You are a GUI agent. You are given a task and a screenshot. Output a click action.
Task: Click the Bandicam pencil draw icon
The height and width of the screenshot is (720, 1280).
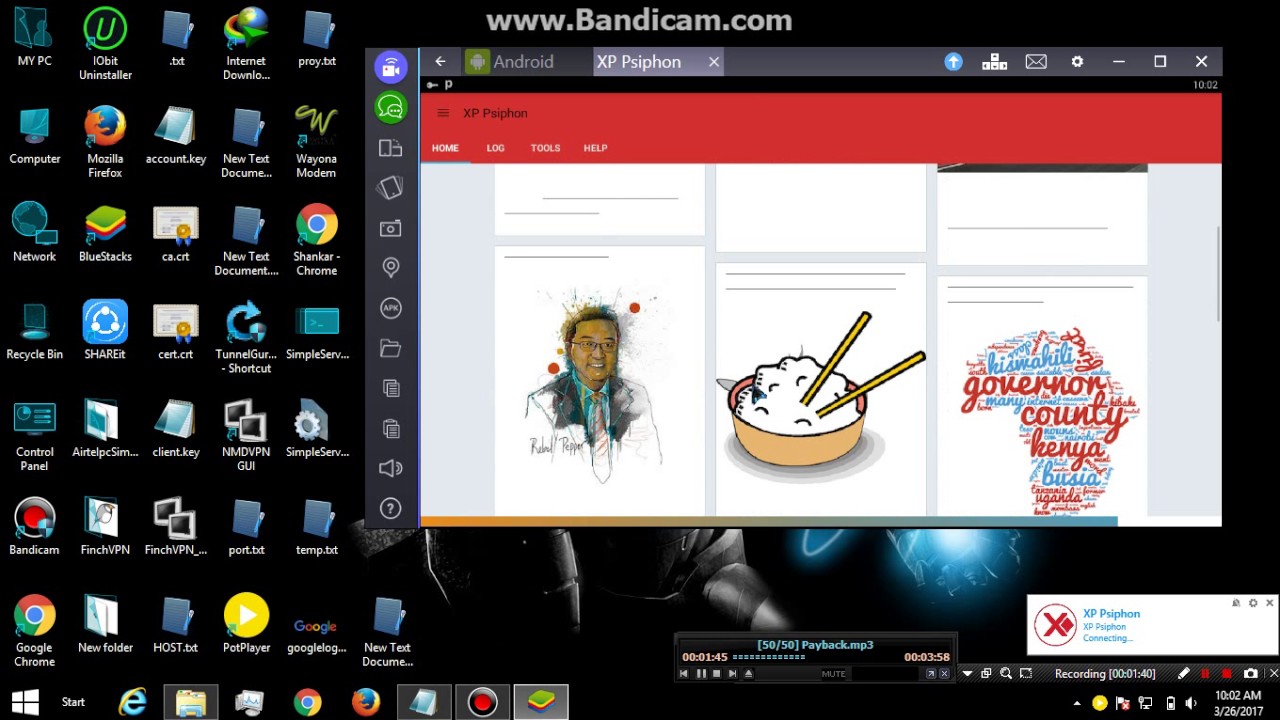click(x=1183, y=674)
